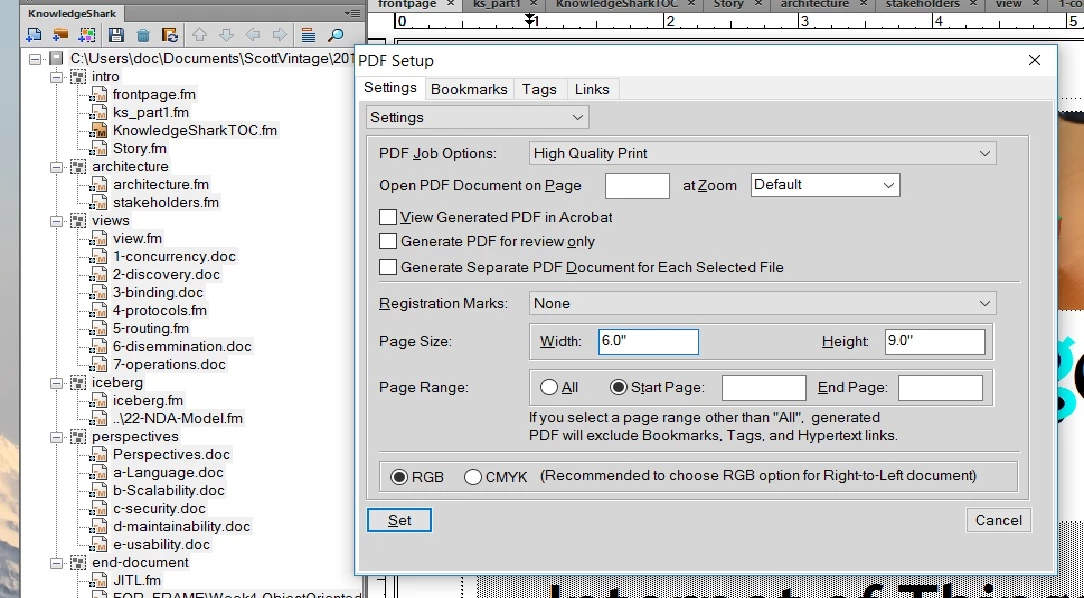Choose the CMYK color option
Image resolution: width=1084 pixels, height=598 pixels.
[473, 477]
